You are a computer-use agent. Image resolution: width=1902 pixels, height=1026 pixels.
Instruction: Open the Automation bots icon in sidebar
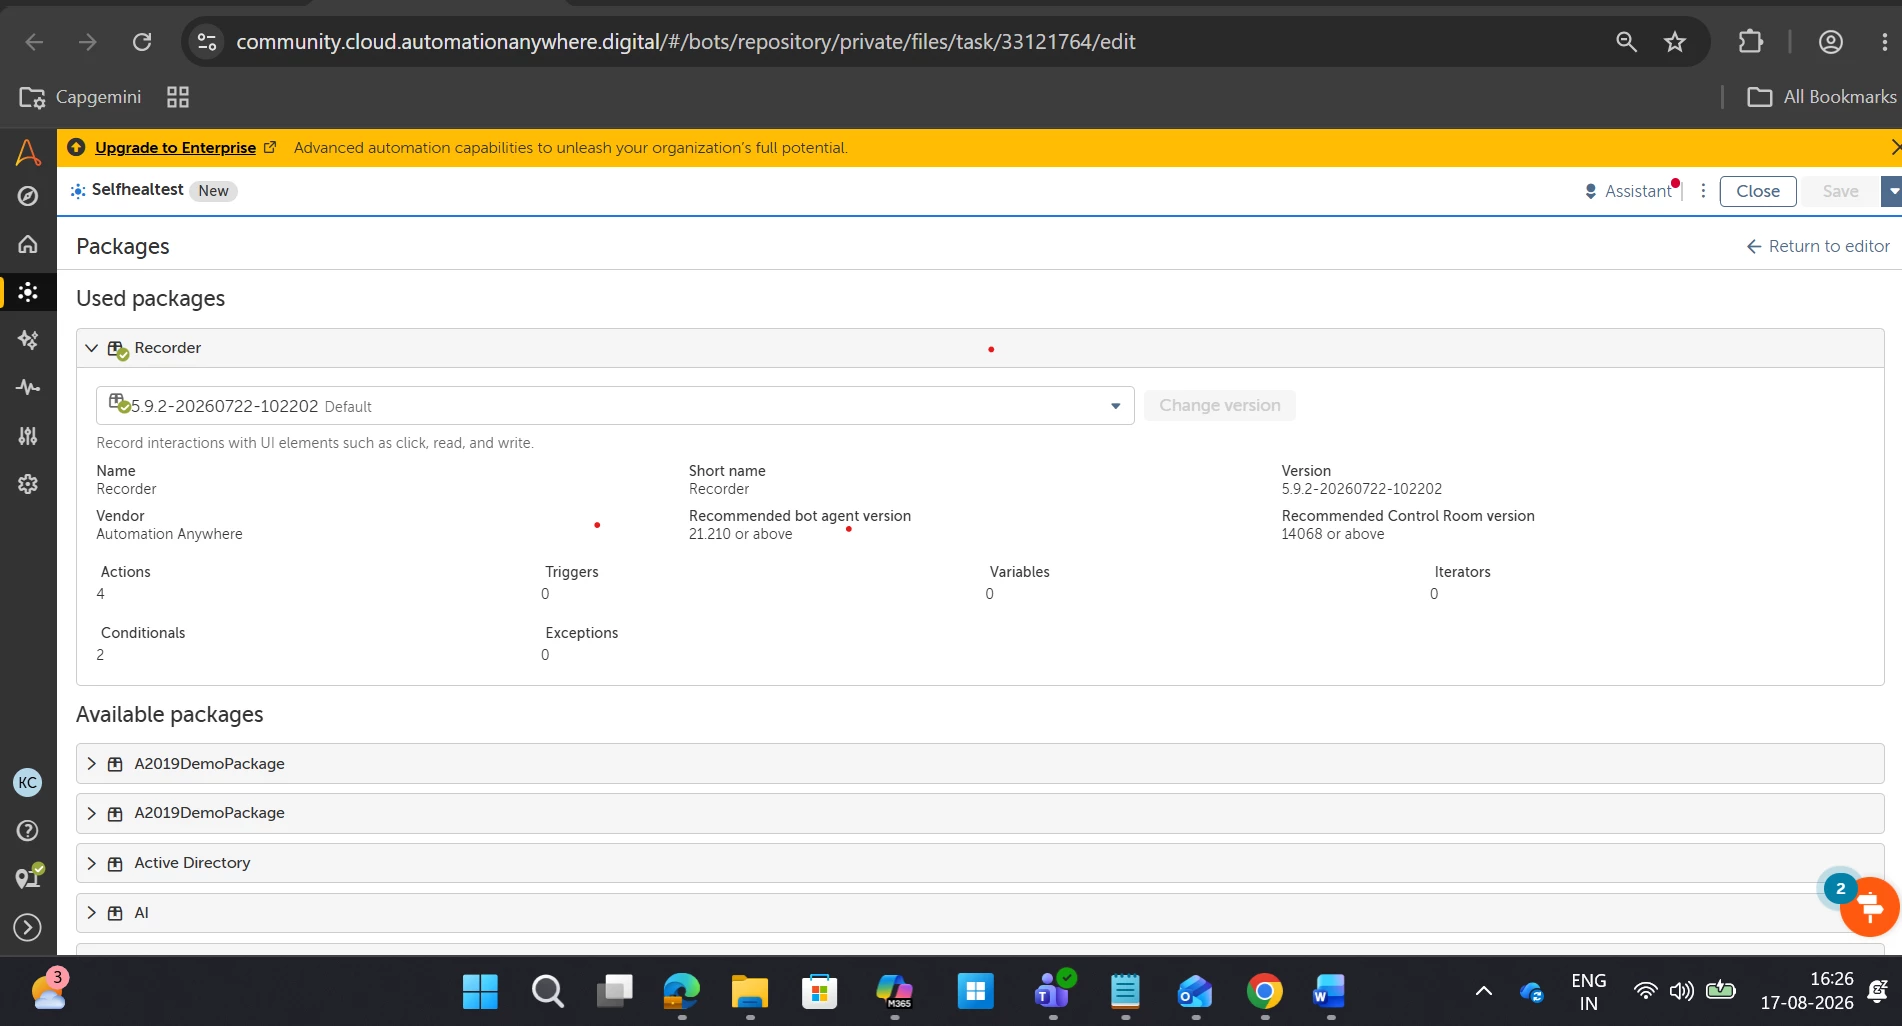tap(28, 292)
